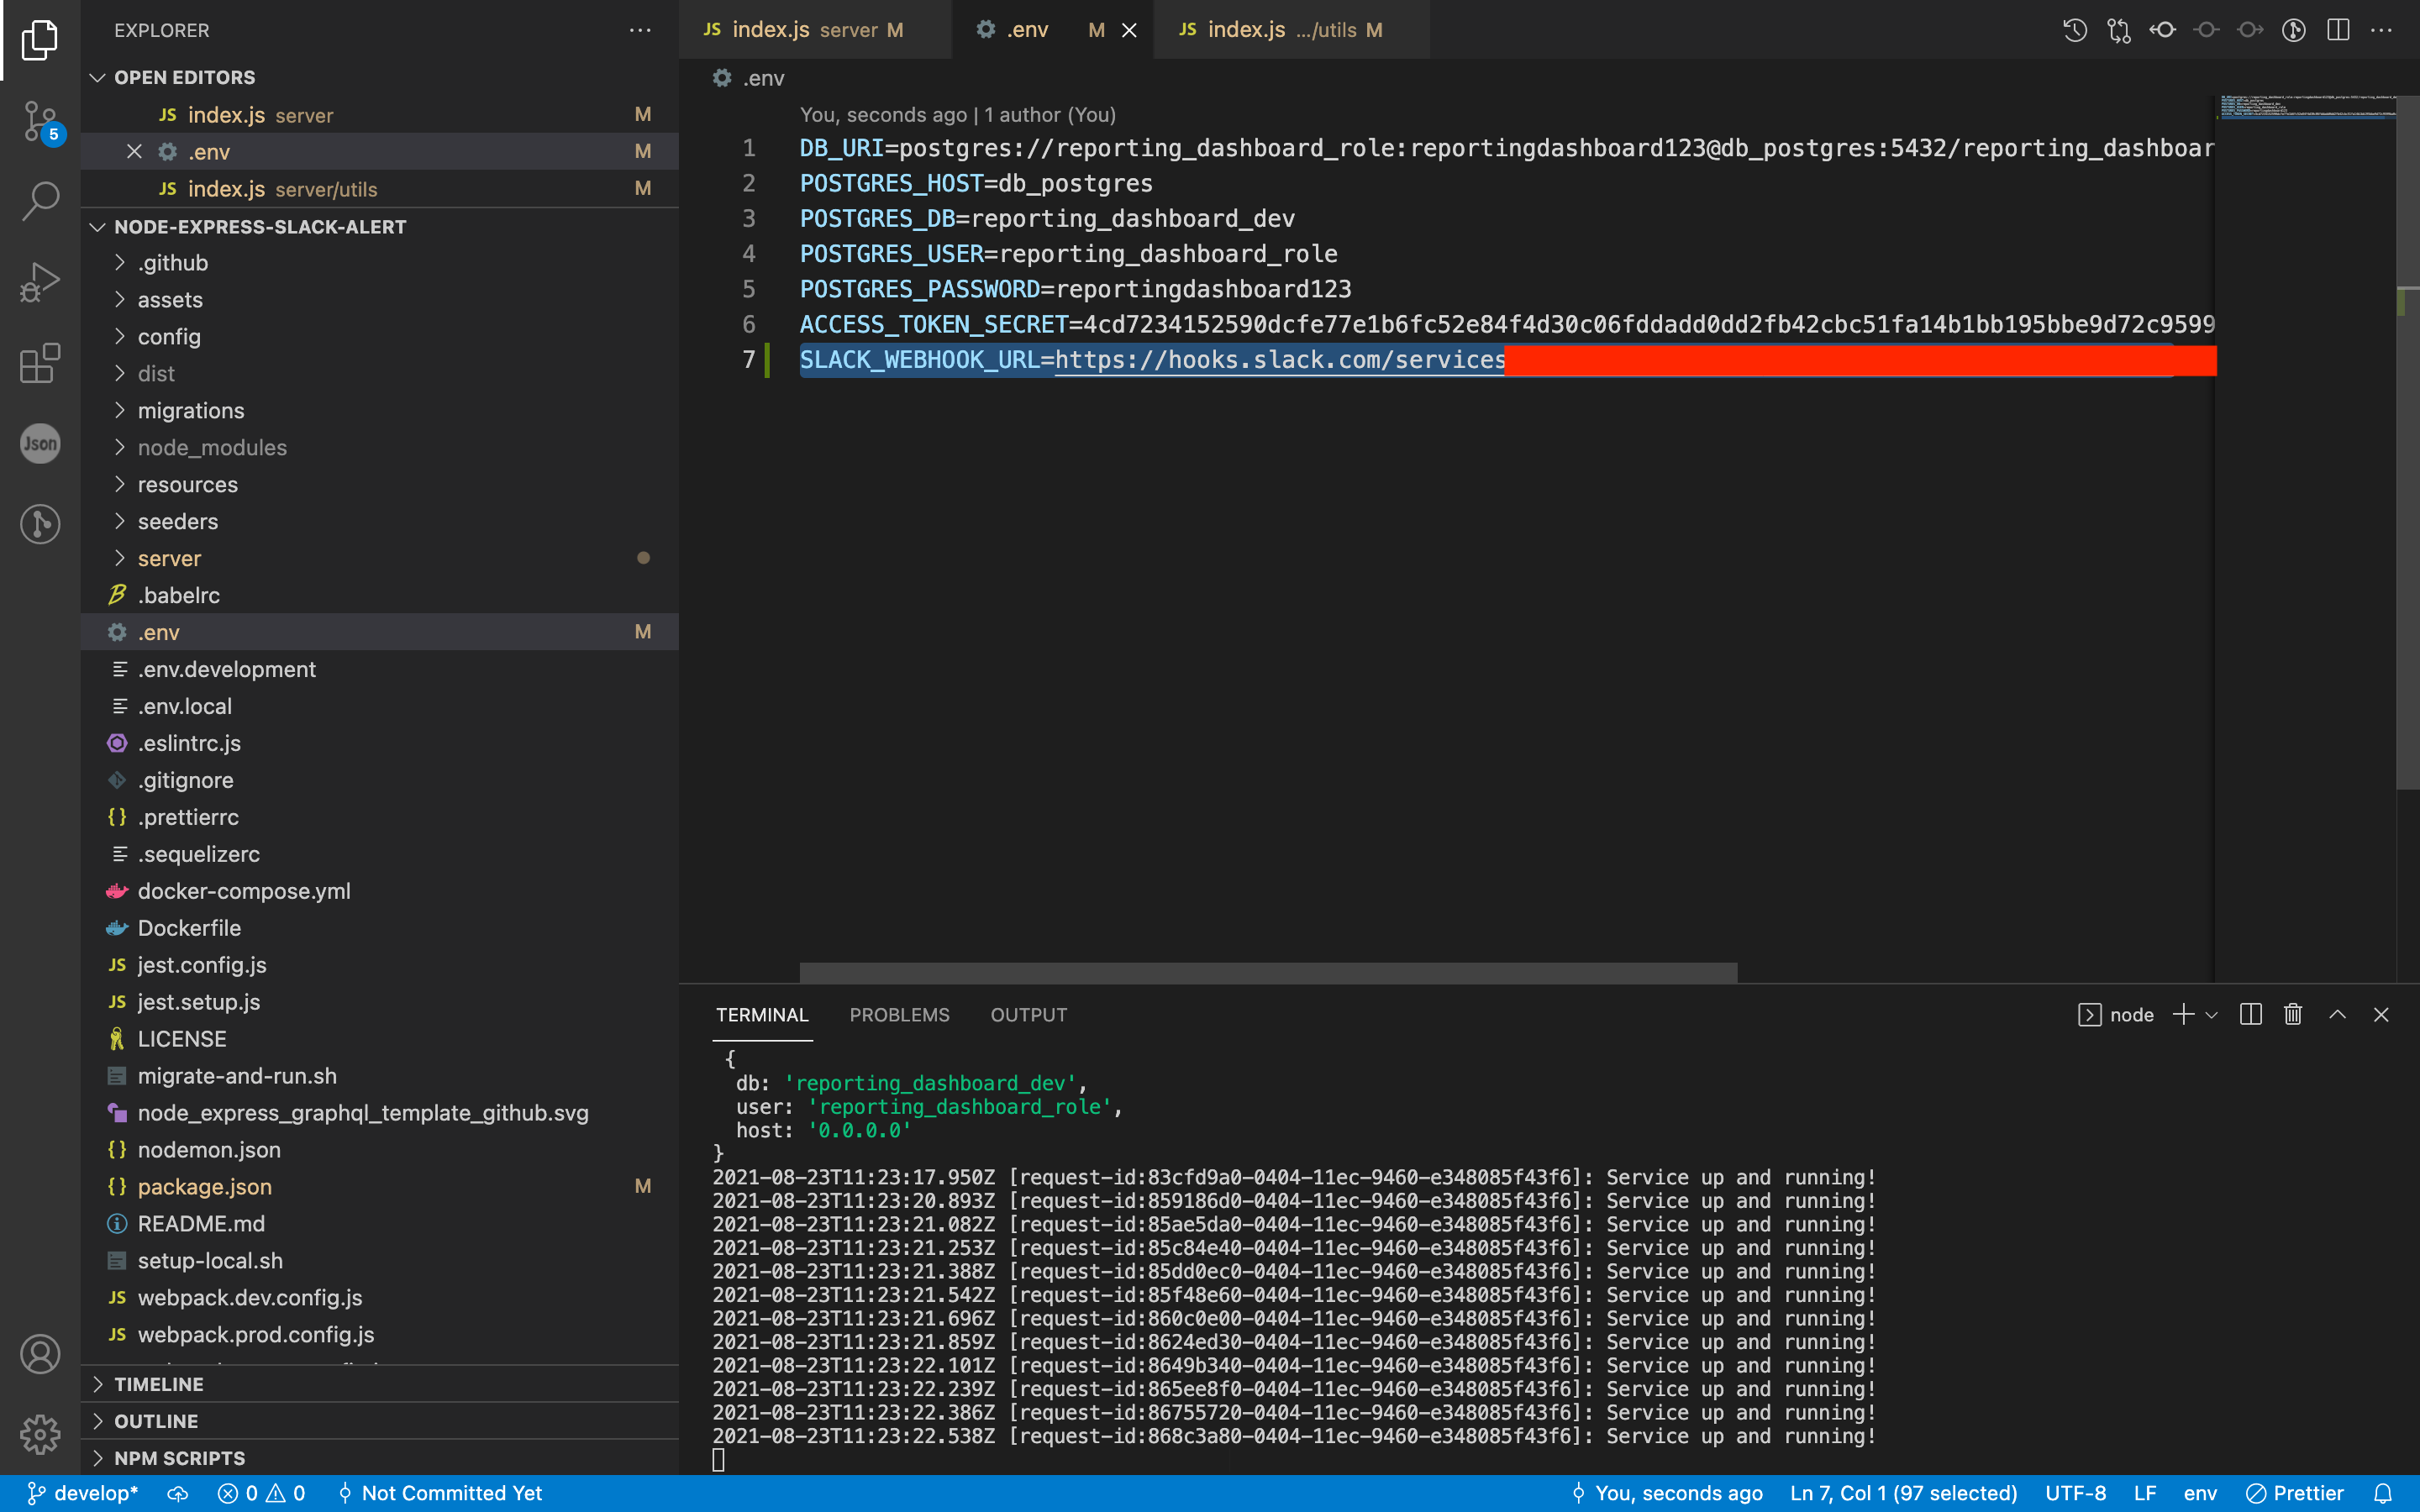Show errors and warnings count

[x=262, y=1493]
